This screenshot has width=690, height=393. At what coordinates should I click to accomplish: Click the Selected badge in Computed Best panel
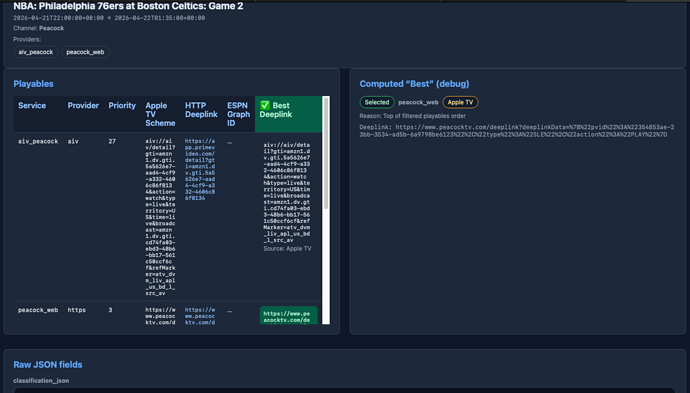click(x=377, y=102)
